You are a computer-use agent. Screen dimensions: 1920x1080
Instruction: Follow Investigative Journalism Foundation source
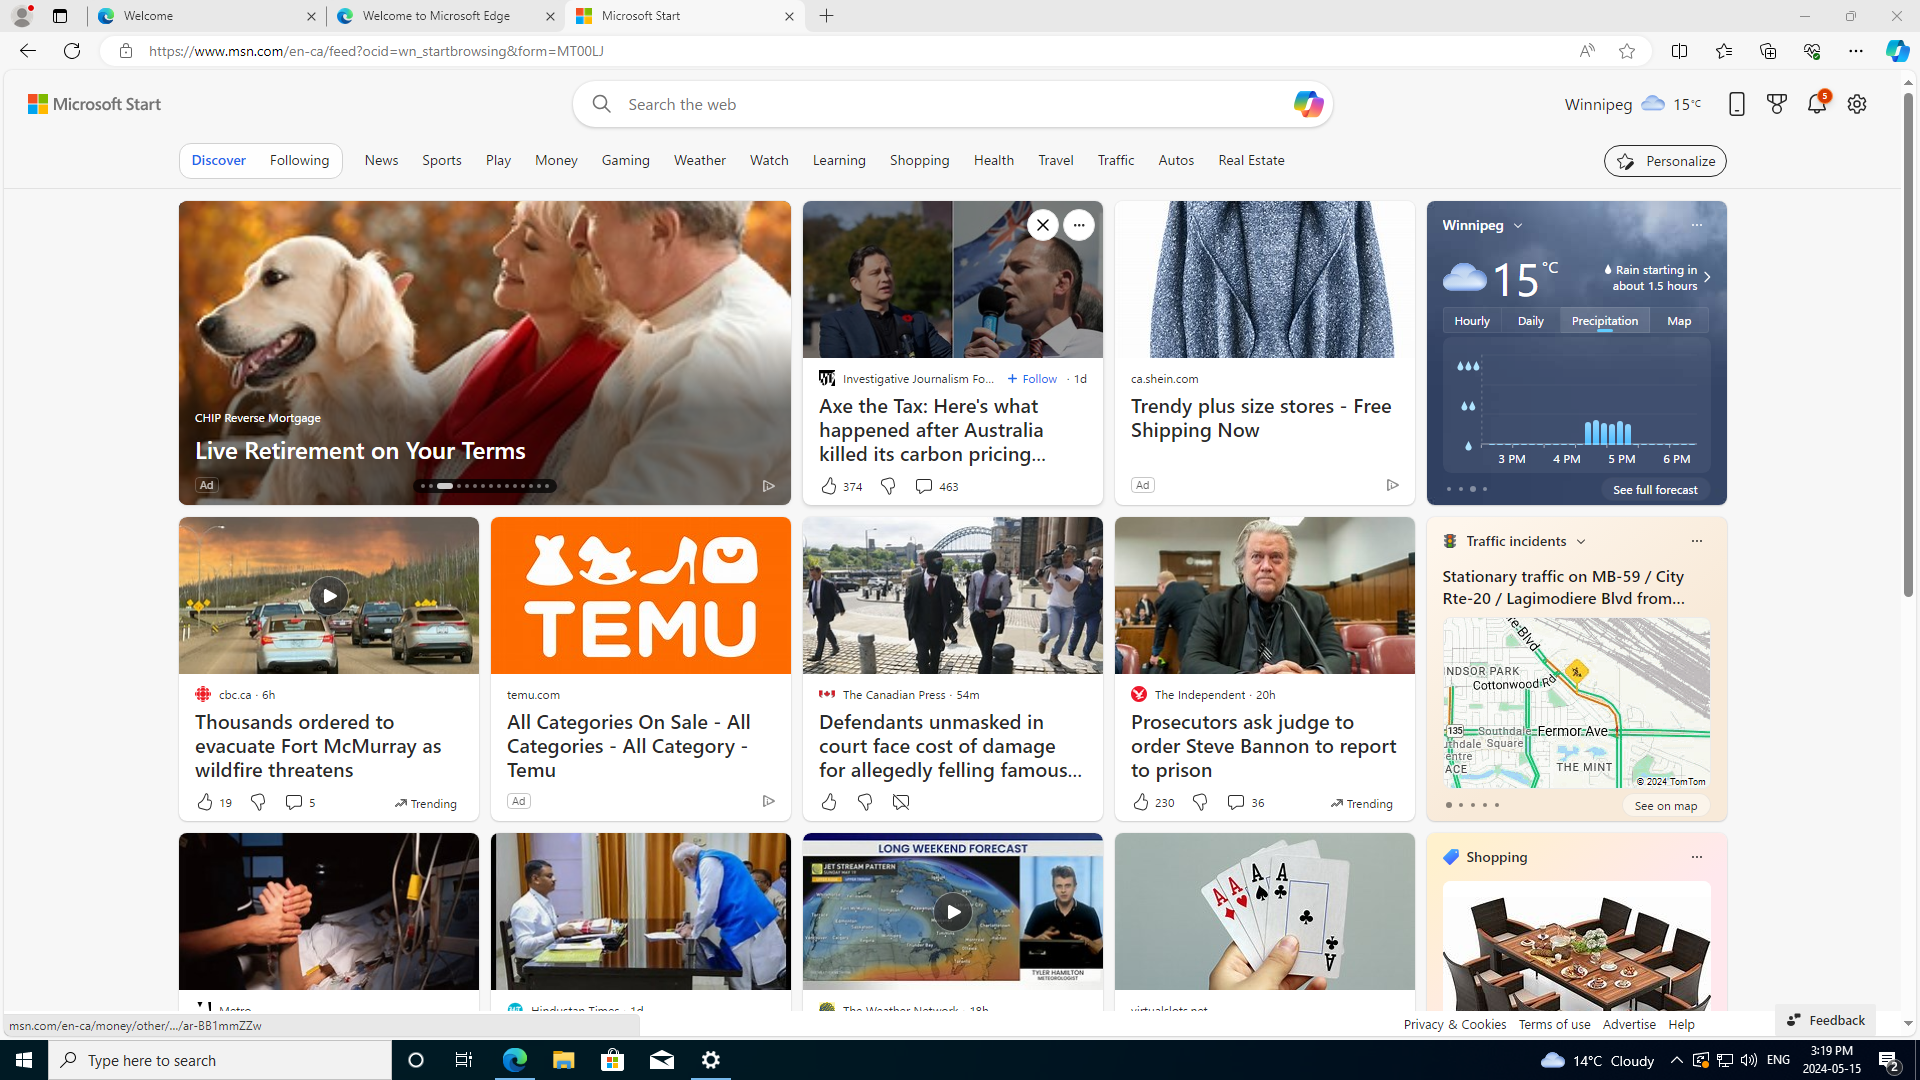(x=1032, y=379)
